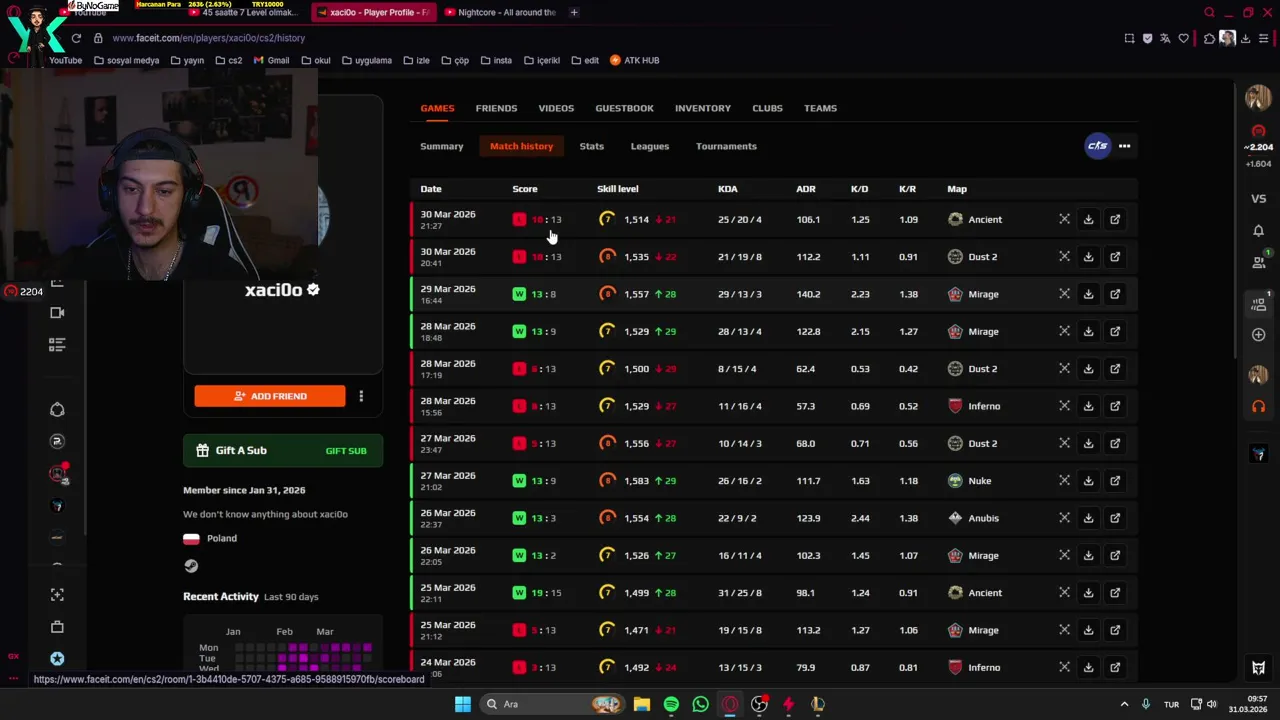Open the ATK HUB bookmark
The image size is (1280, 720).
(634, 60)
